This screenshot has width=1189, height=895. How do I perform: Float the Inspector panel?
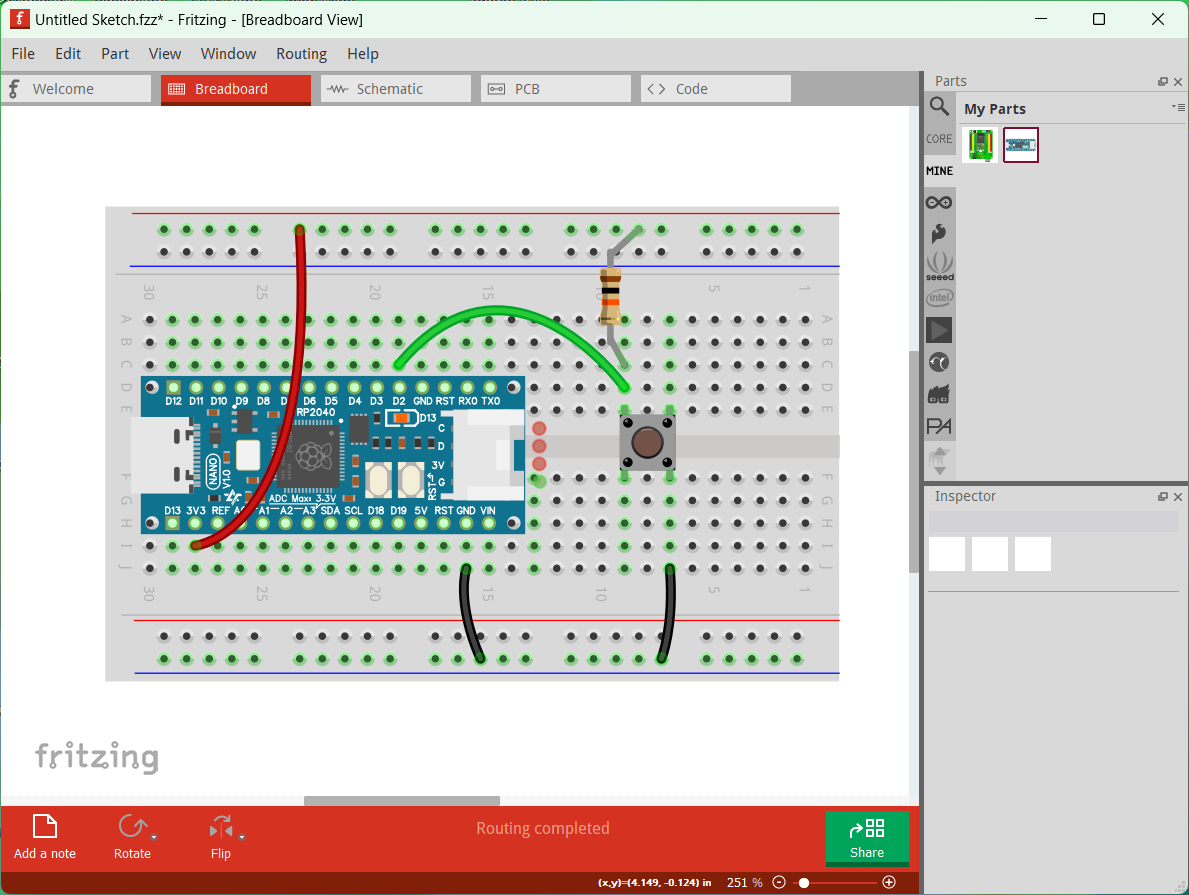pyautogui.click(x=1162, y=497)
